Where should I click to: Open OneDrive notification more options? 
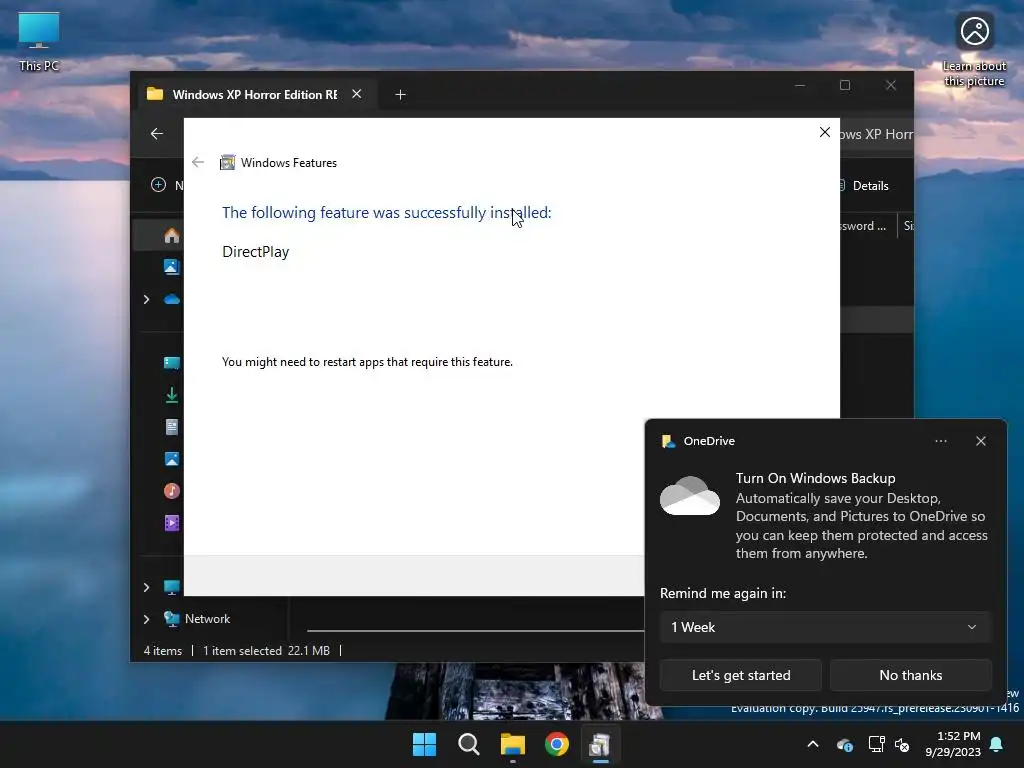click(940, 441)
